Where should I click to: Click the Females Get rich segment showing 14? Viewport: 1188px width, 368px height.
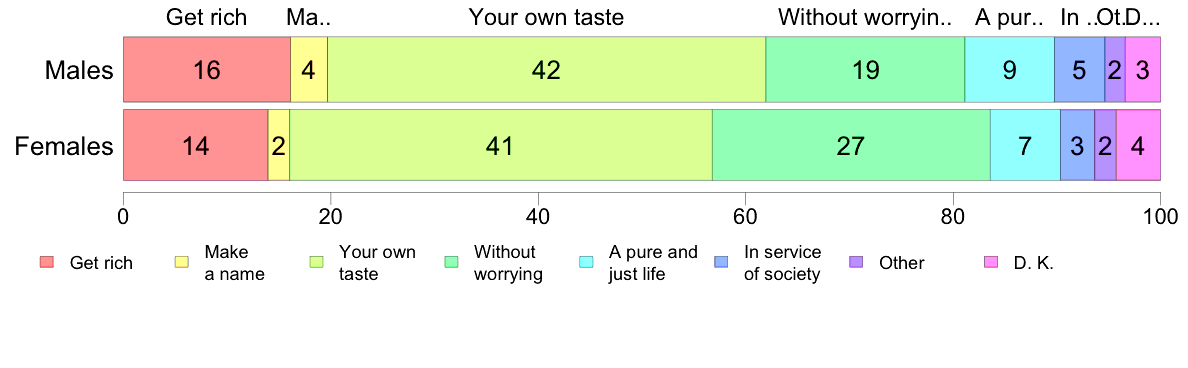coord(195,145)
